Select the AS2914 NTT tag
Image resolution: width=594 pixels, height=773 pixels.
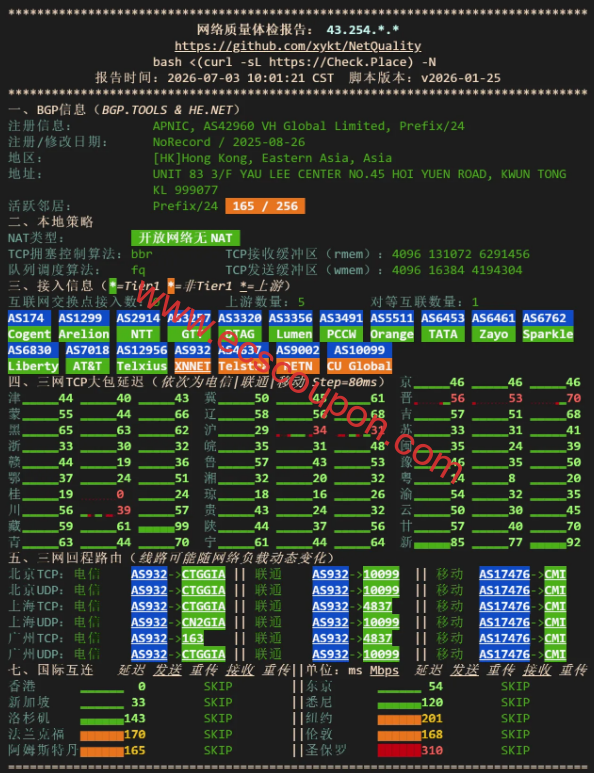139,326
